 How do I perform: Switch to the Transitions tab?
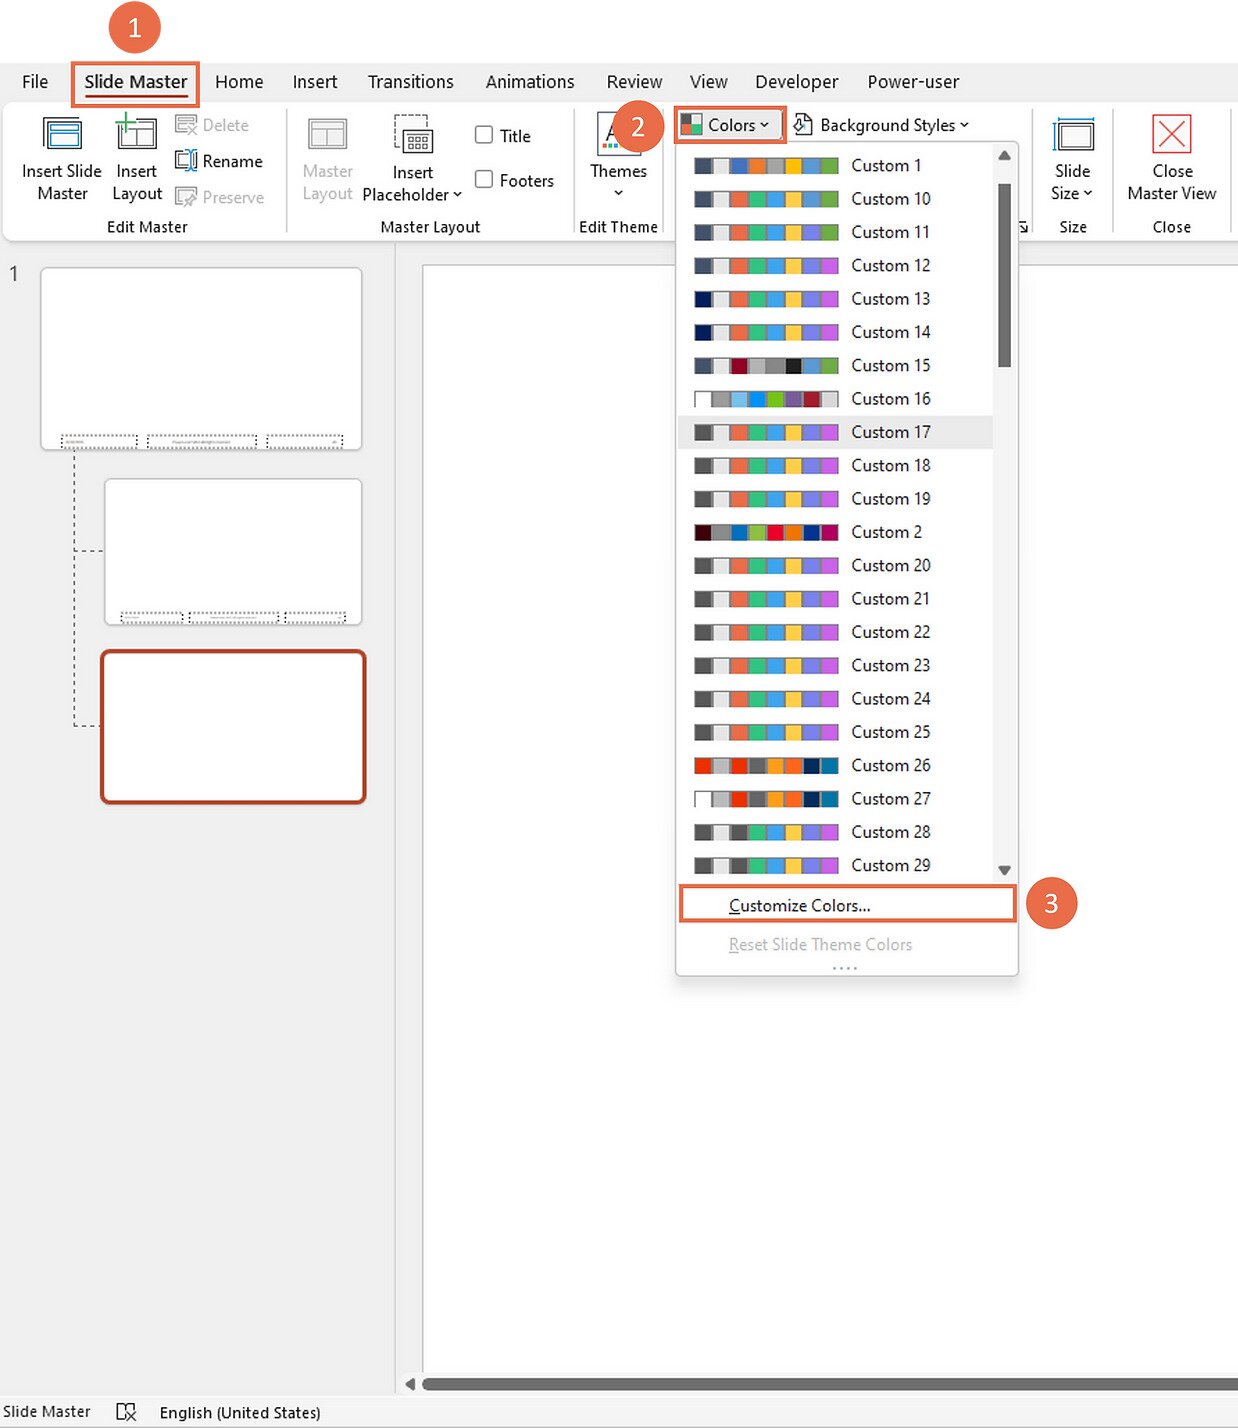tap(410, 82)
